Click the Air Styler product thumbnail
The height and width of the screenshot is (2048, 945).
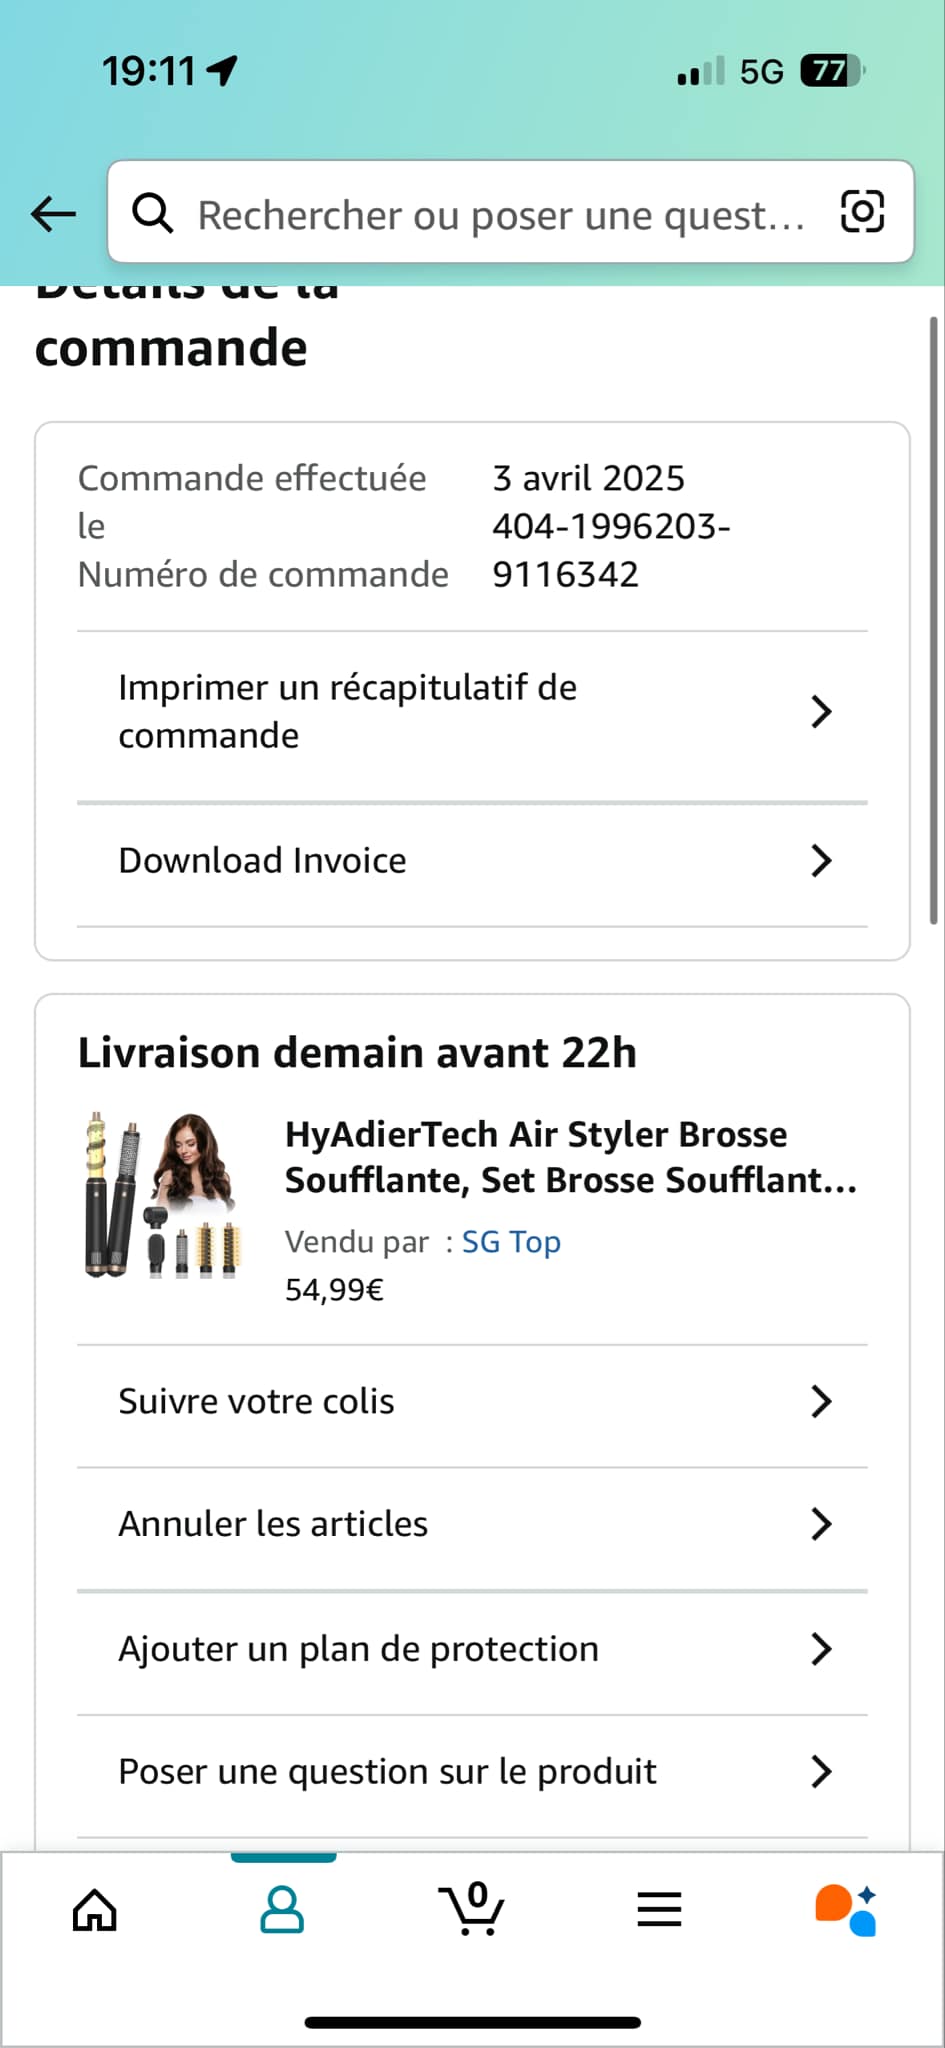coord(162,1195)
